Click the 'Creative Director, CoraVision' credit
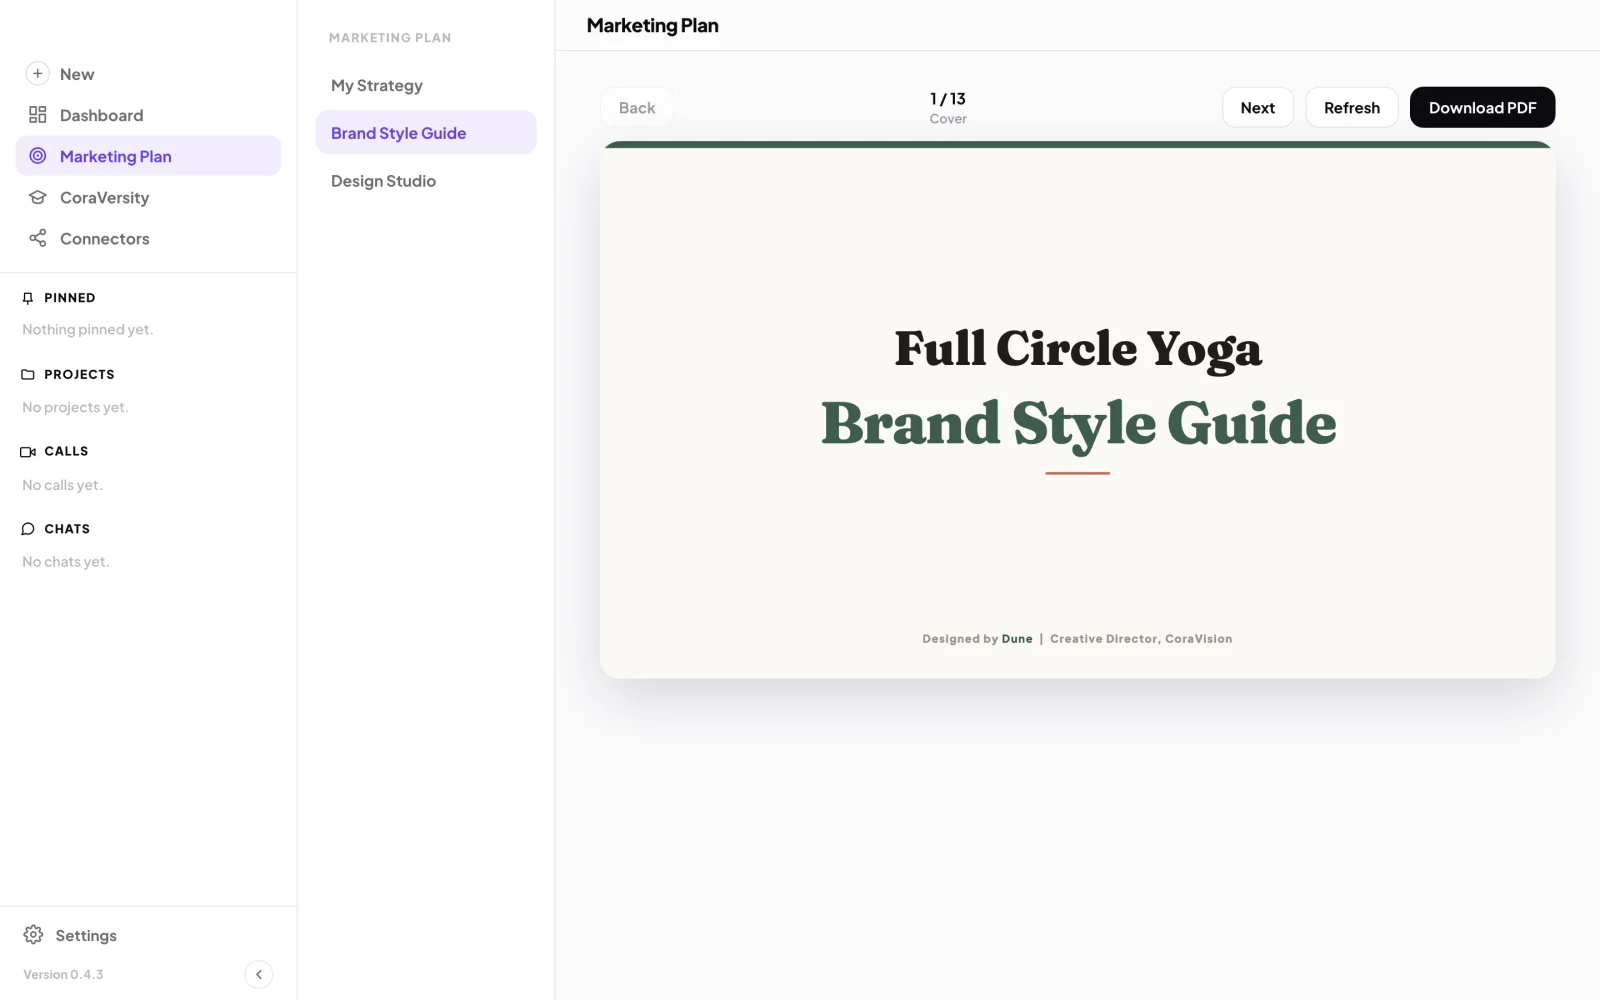Viewport: 1600px width, 1000px height. coord(1141,639)
